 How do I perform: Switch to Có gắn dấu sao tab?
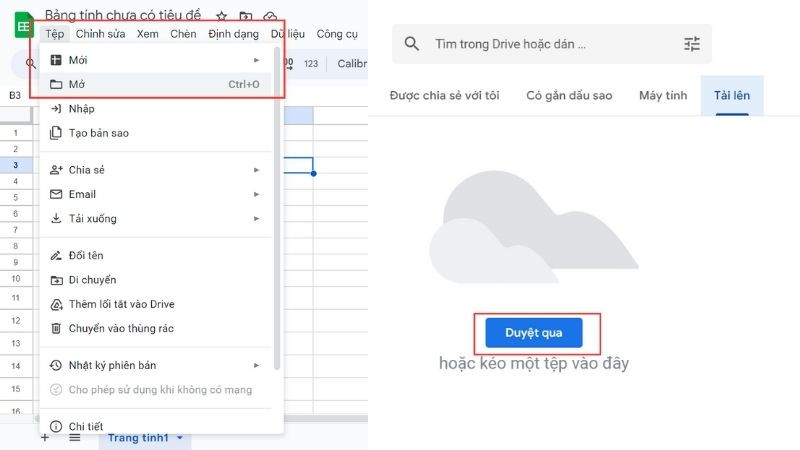pos(569,95)
